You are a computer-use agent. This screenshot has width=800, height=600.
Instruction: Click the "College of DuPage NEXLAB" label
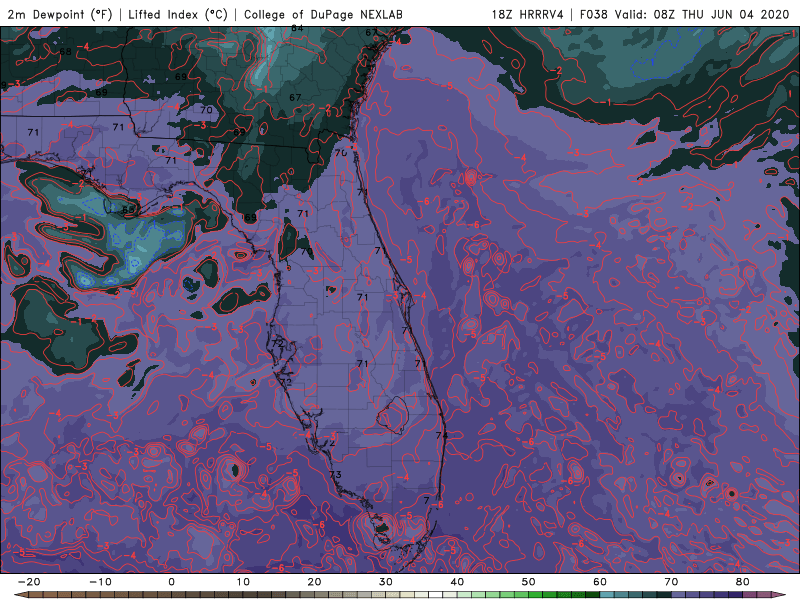point(323,14)
